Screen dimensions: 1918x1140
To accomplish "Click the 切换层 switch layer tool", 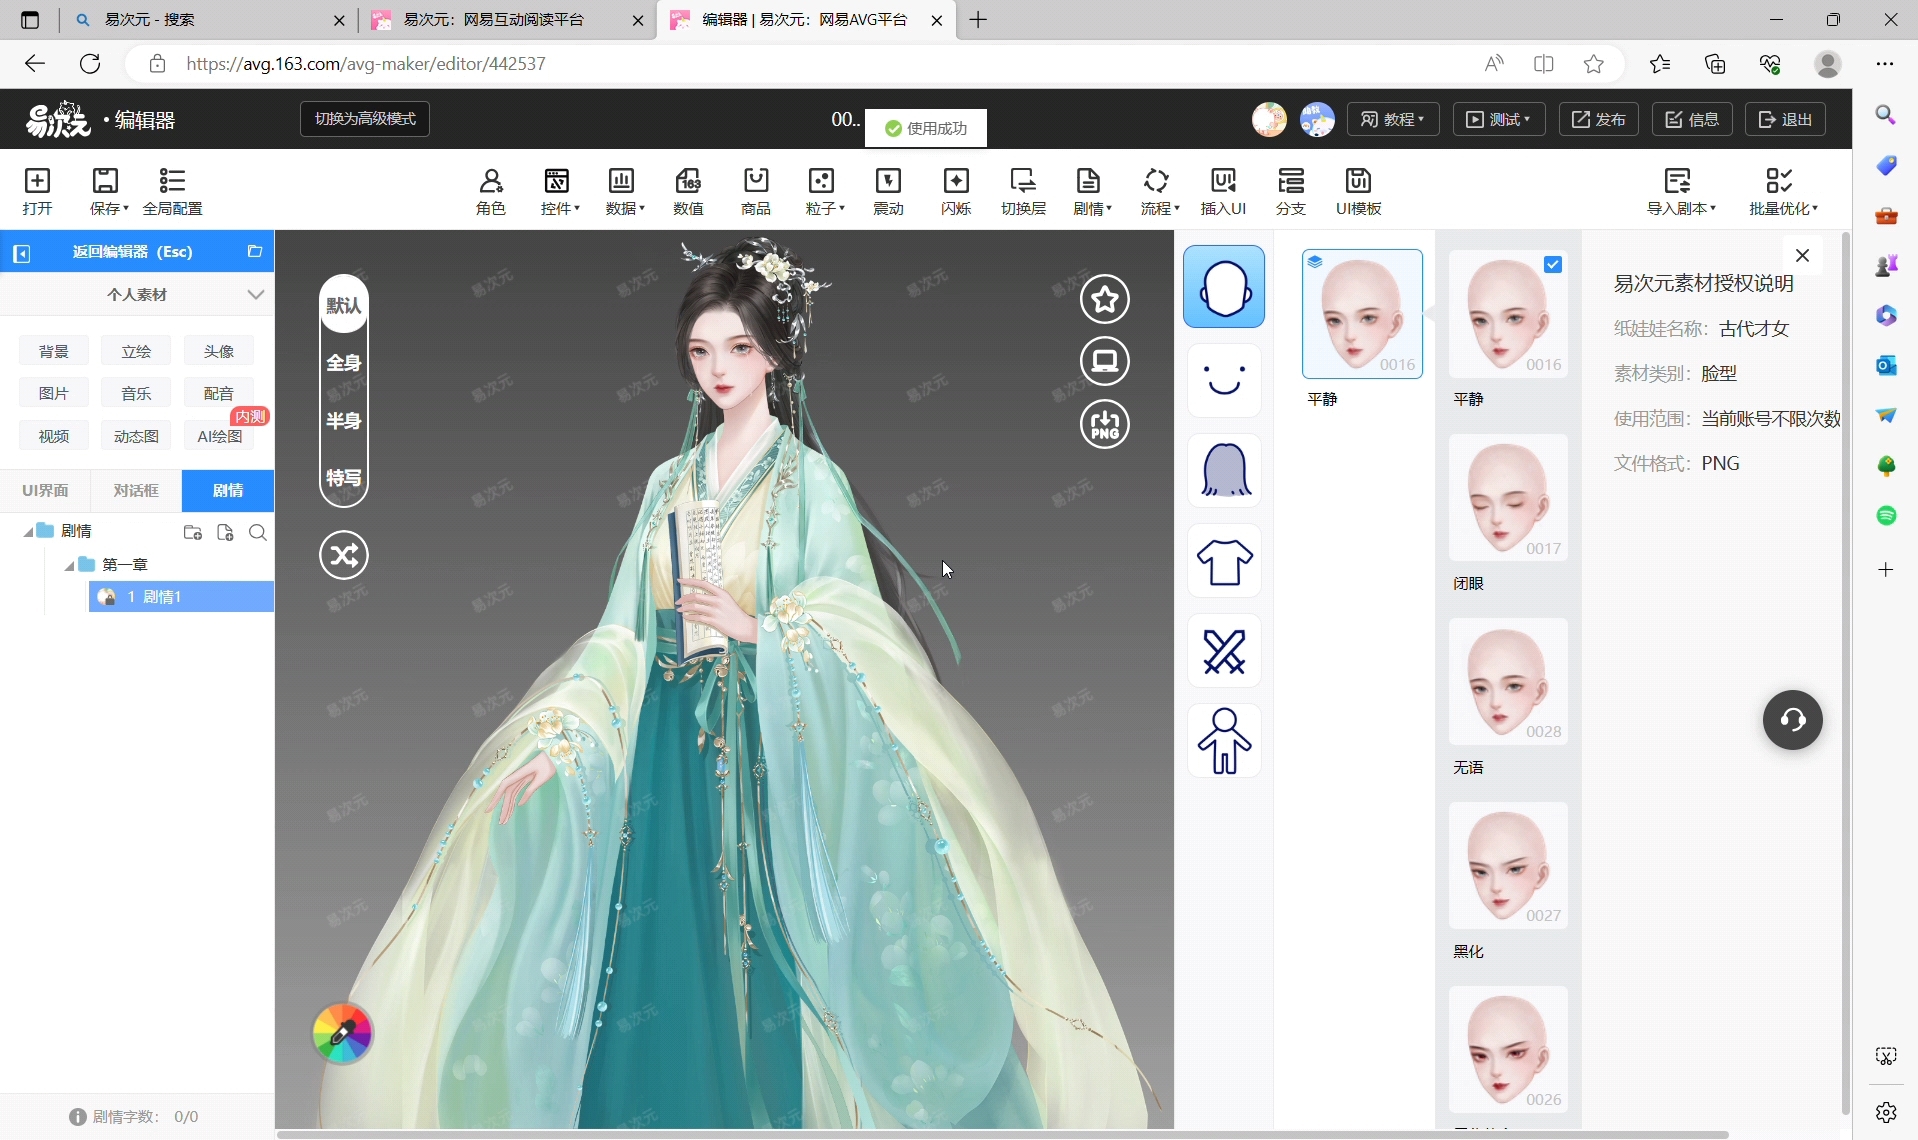I will 1023,191.
